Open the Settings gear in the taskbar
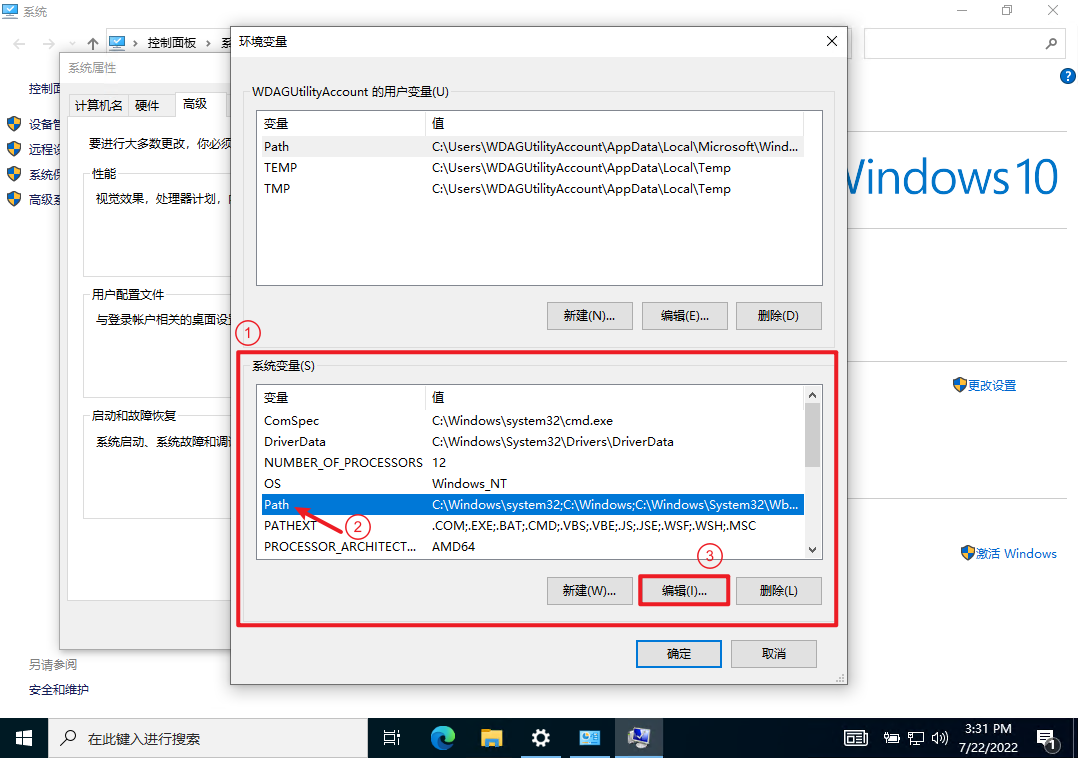This screenshot has width=1078, height=758. tap(540, 738)
